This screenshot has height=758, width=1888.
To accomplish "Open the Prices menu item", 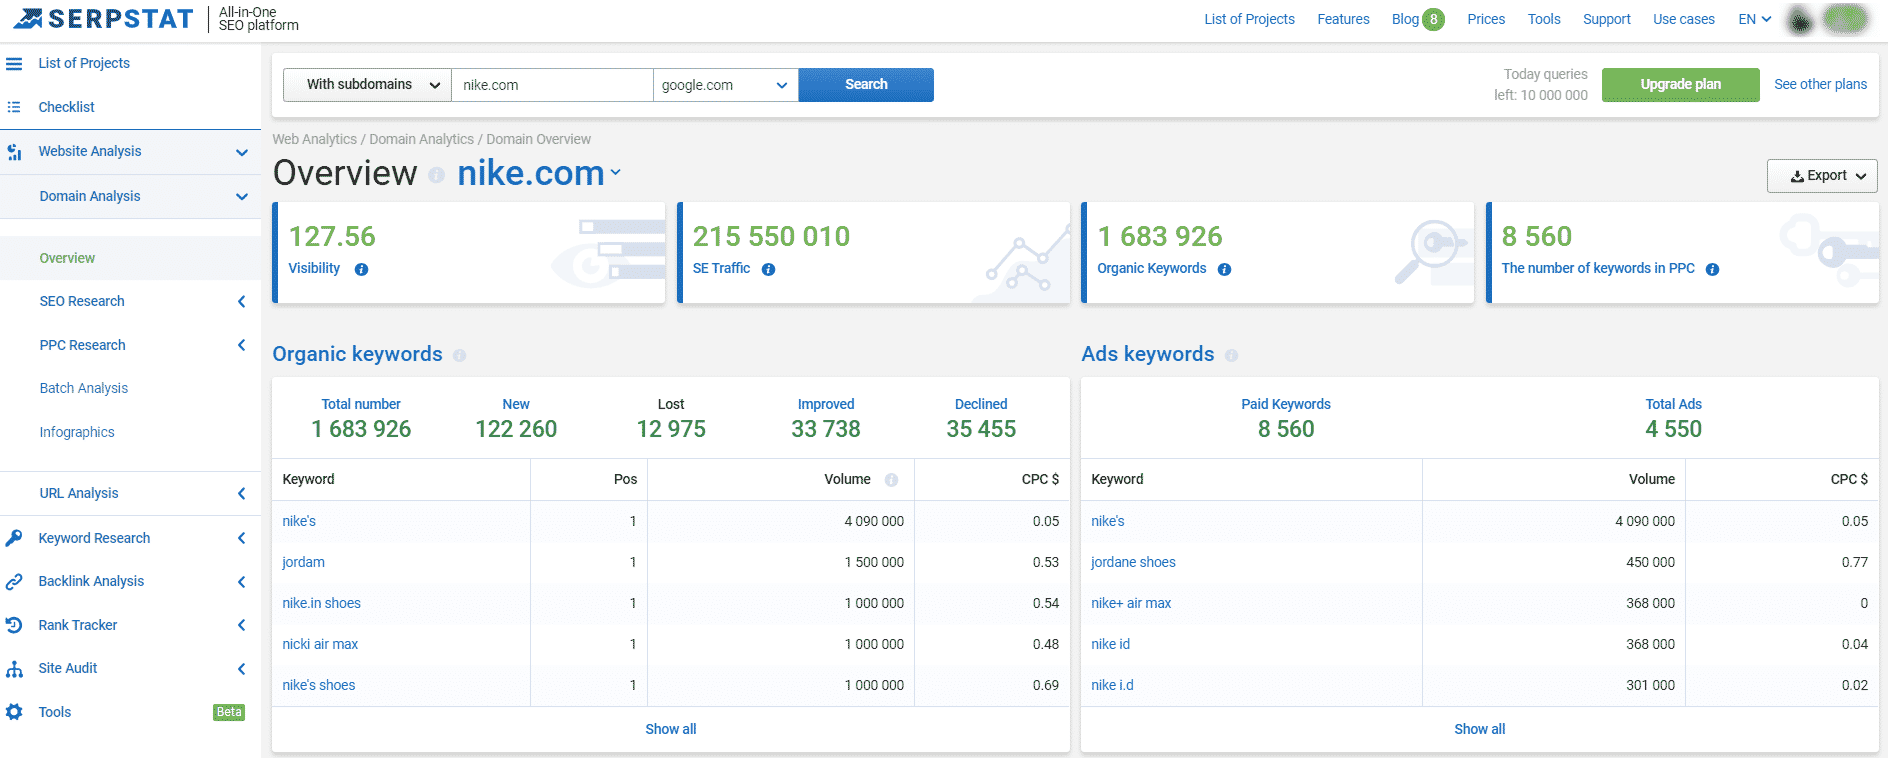I will click(x=1486, y=19).
